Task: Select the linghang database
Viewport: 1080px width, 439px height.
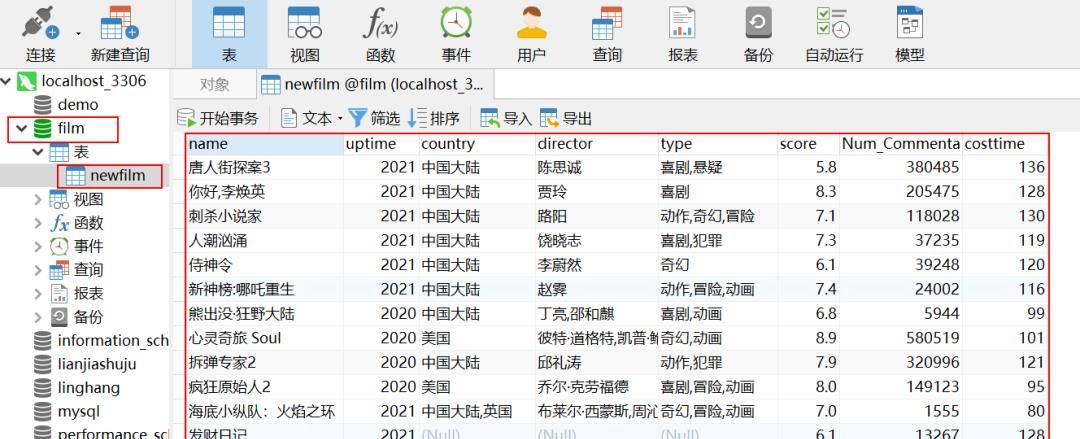Action: 89,387
